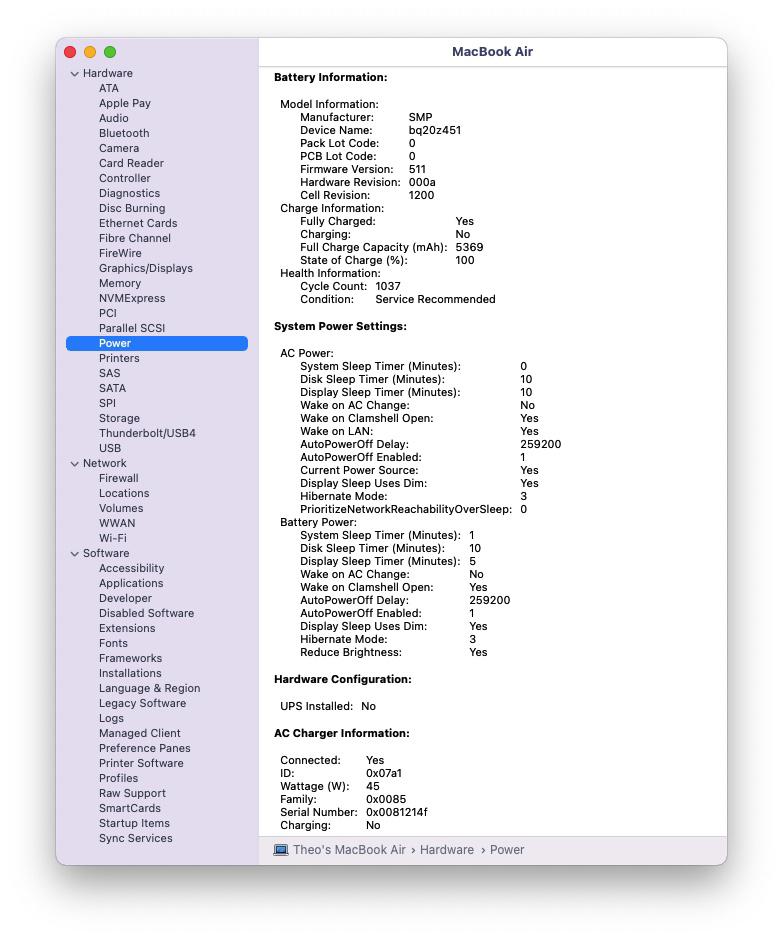783x939 pixels.
Task: Select SmartCards in the sidebar
Action: [x=129, y=808]
